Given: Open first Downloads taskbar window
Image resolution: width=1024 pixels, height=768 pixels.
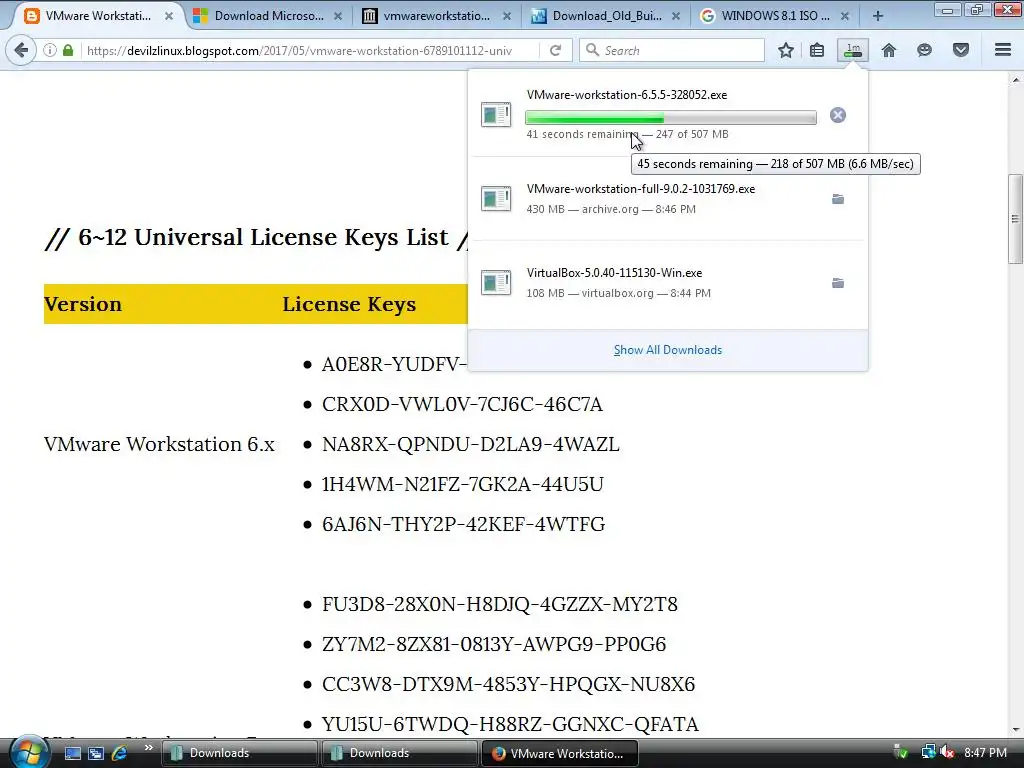Looking at the screenshot, I should click(239, 753).
